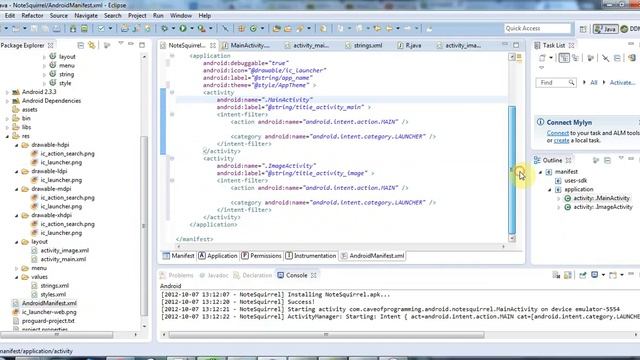The width and height of the screenshot is (640, 360).
Task: Switch to the Problems view tab
Action: (177, 276)
